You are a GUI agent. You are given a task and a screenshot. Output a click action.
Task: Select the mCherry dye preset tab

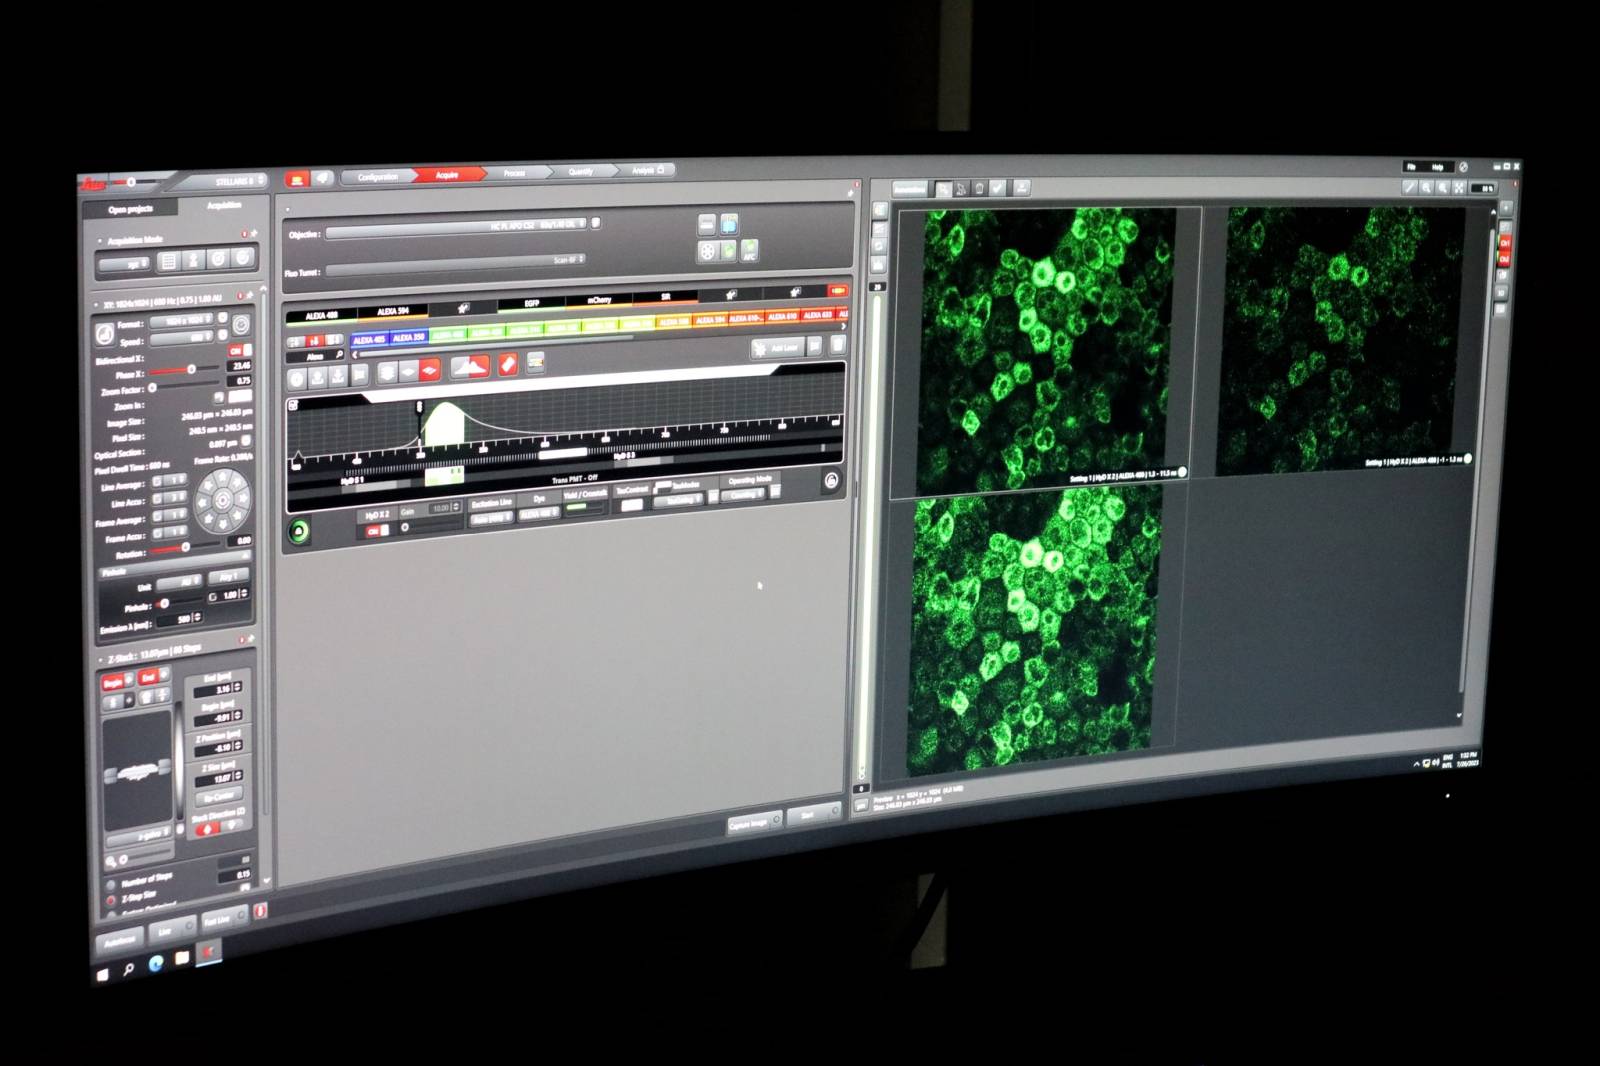coord(598,299)
